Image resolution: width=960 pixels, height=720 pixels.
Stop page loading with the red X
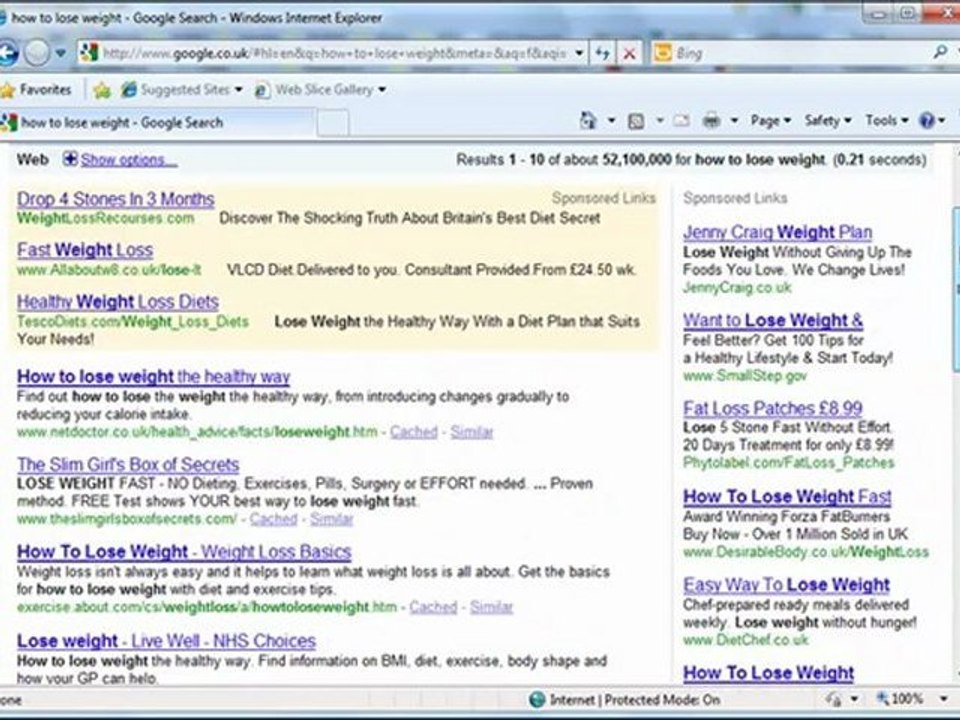[x=629, y=53]
